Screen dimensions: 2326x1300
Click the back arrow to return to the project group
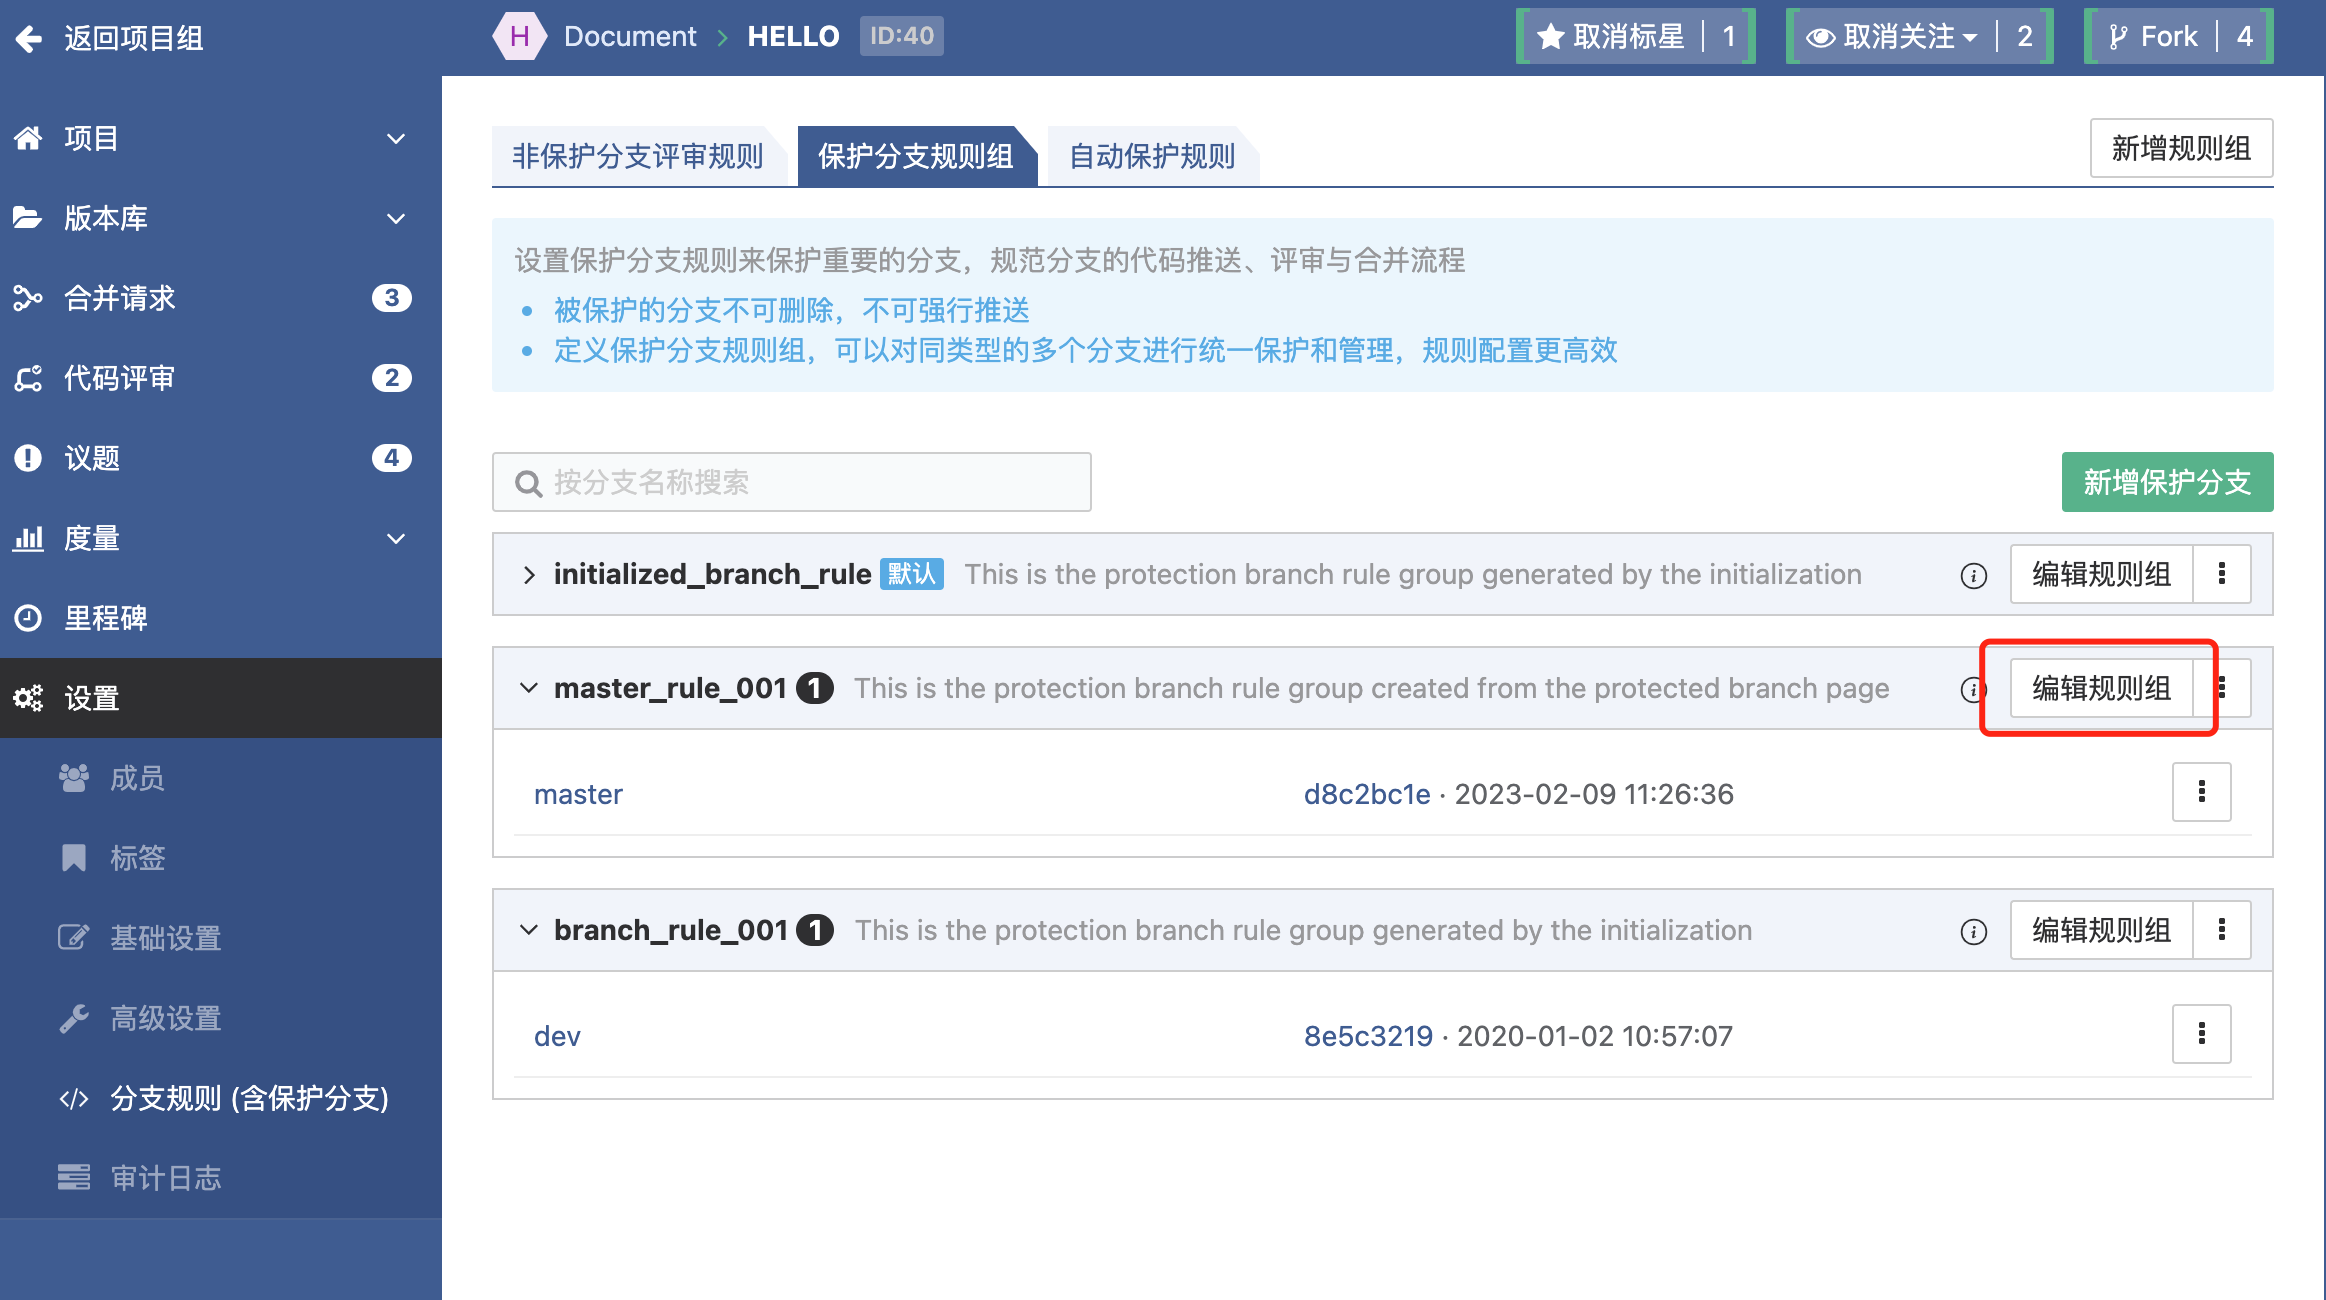[x=29, y=38]
